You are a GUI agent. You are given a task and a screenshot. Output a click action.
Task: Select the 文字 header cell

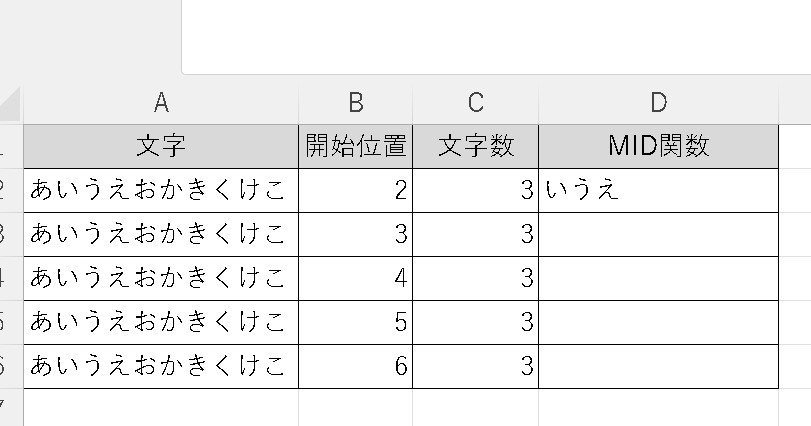(160, 146)
